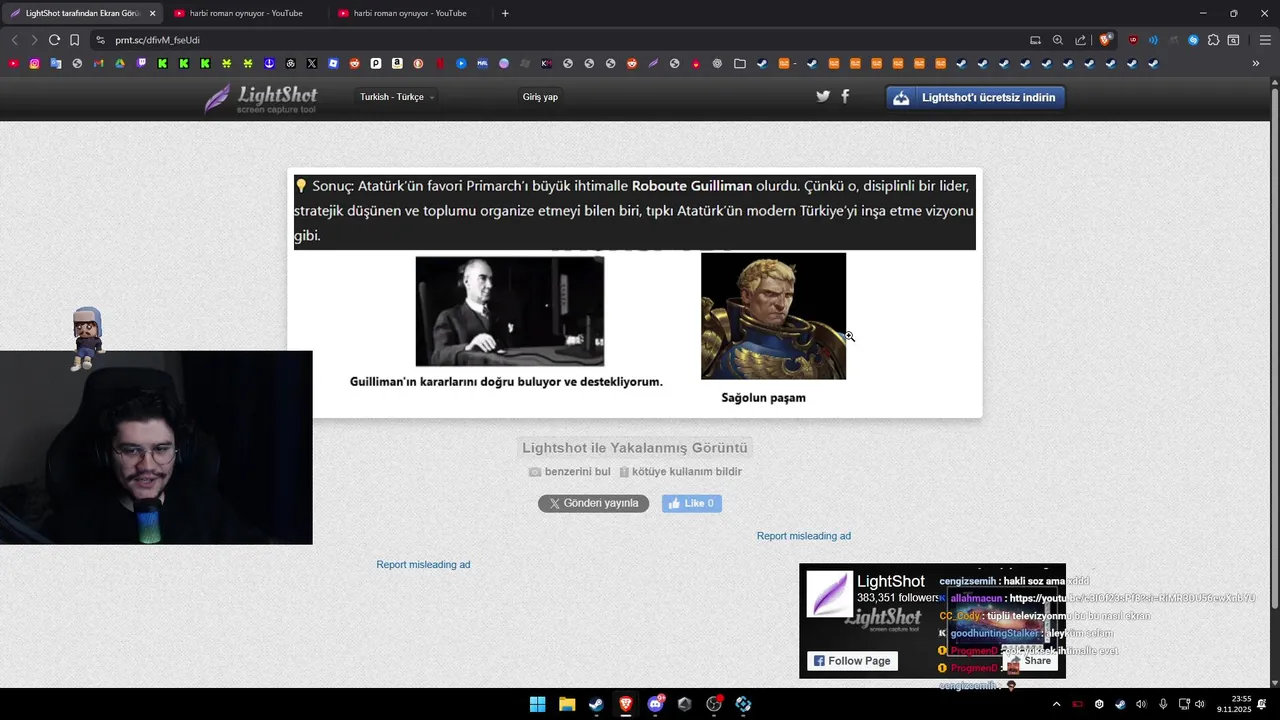Open a new browser tab
The width and height of the screenshot is (1280, 720).
click(x=505, y=13)
